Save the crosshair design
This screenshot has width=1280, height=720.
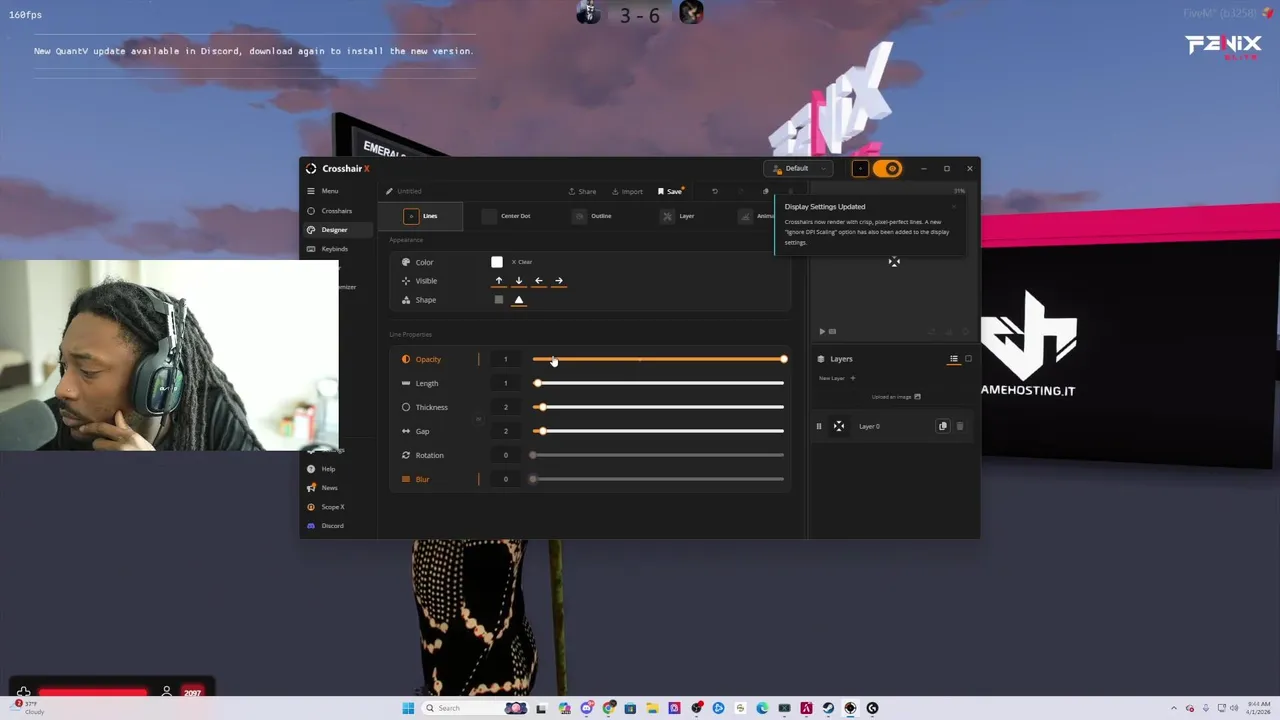670,191
